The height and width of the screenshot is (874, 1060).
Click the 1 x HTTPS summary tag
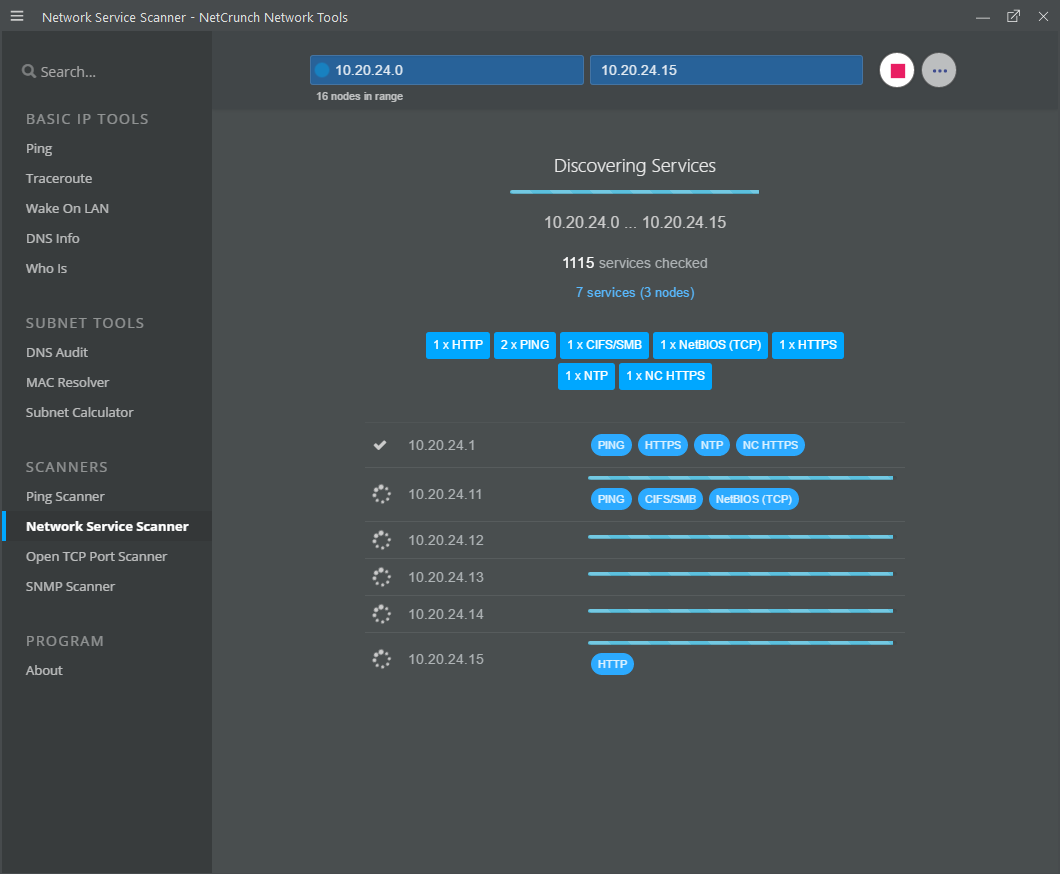[808, 345]
